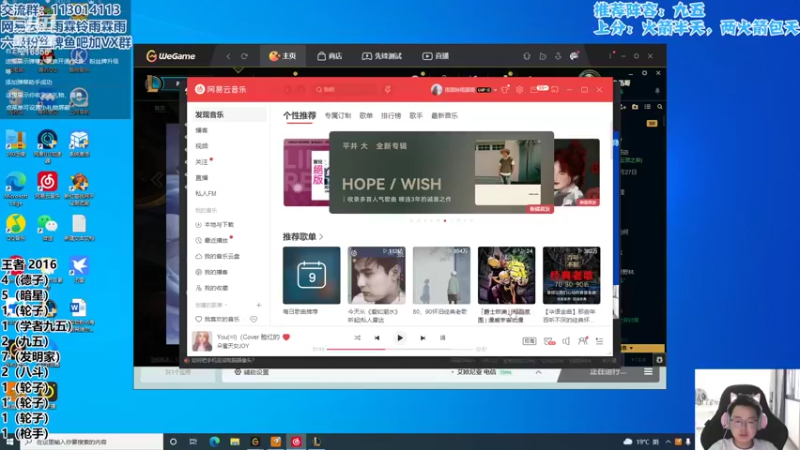Go back with header back arrow

(x=288, y=89)
